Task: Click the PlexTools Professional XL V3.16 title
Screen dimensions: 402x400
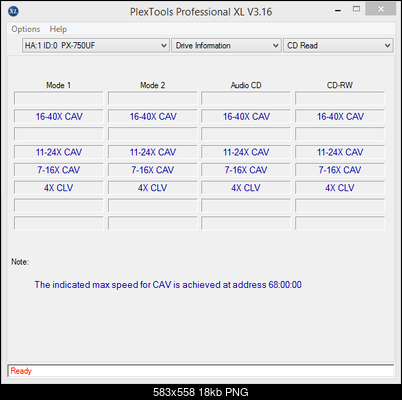Action: coord(201,12)
